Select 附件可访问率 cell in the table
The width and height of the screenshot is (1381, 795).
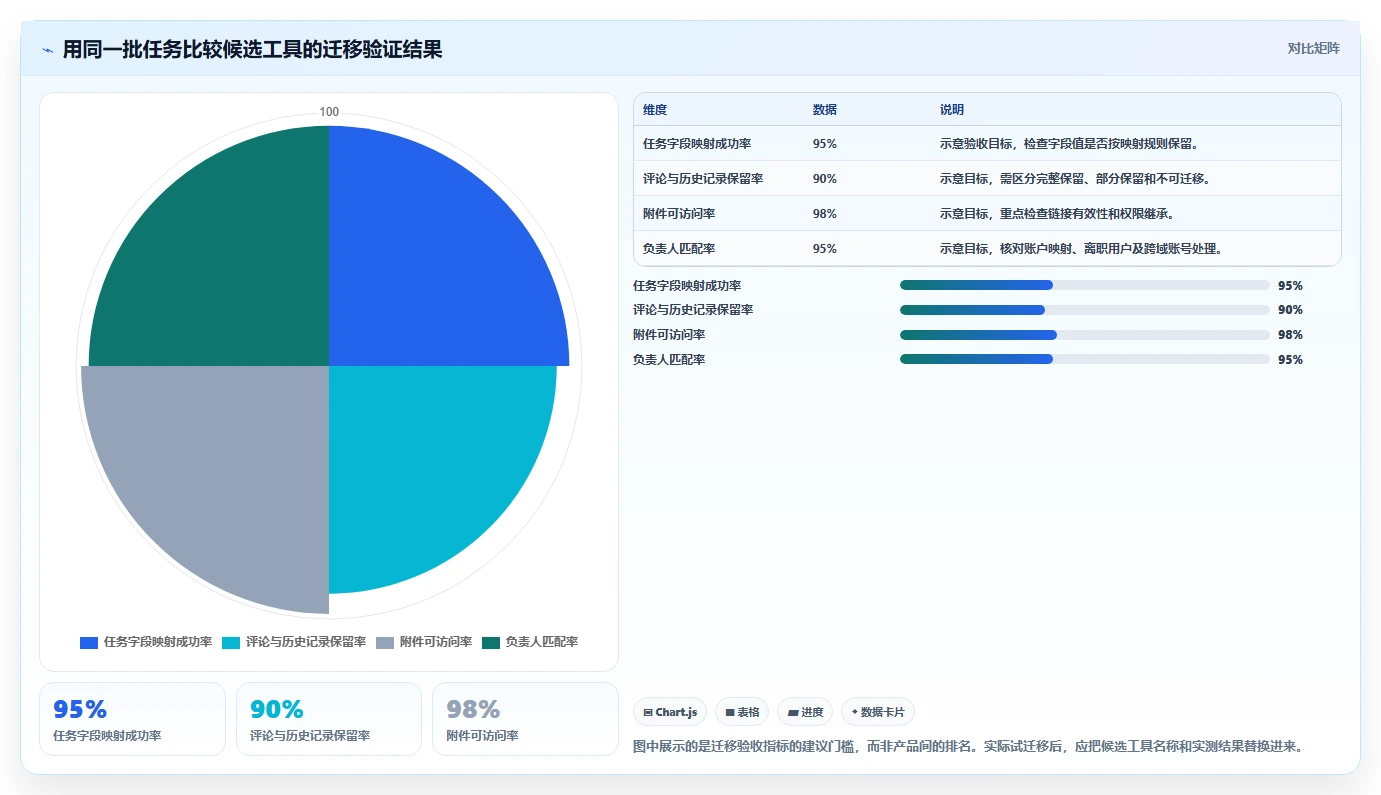679,214
